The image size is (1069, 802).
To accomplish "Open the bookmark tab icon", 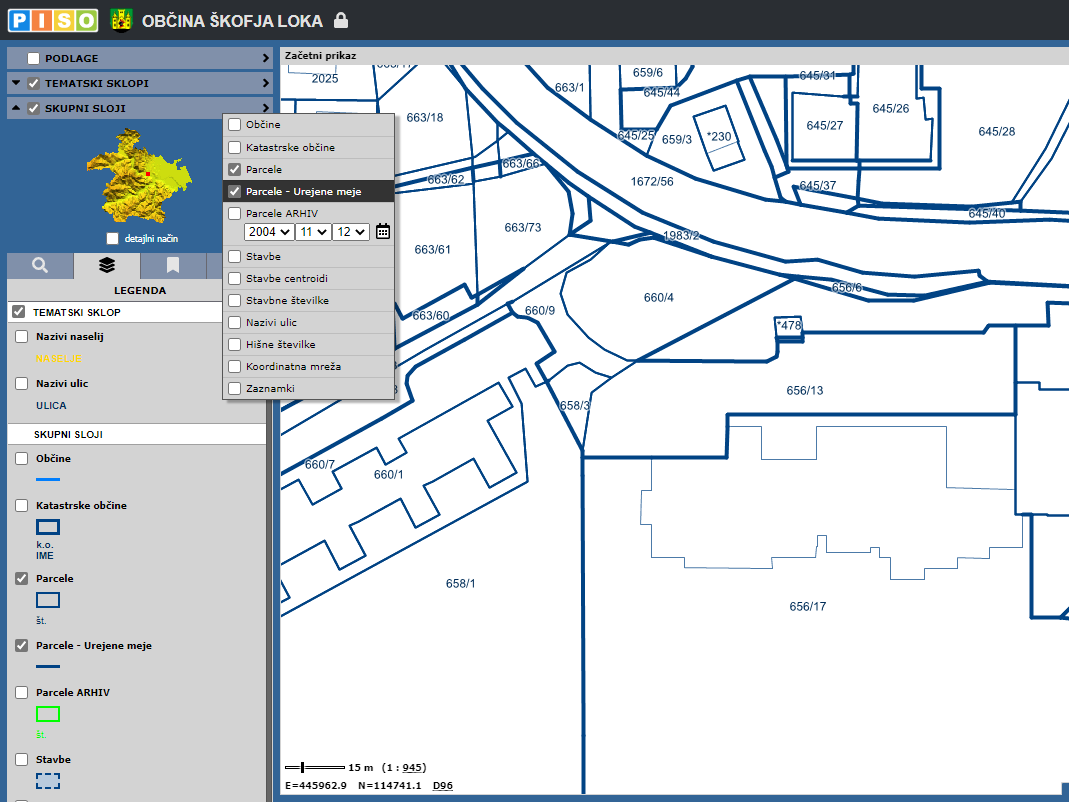I will click(x=173, y=265).
